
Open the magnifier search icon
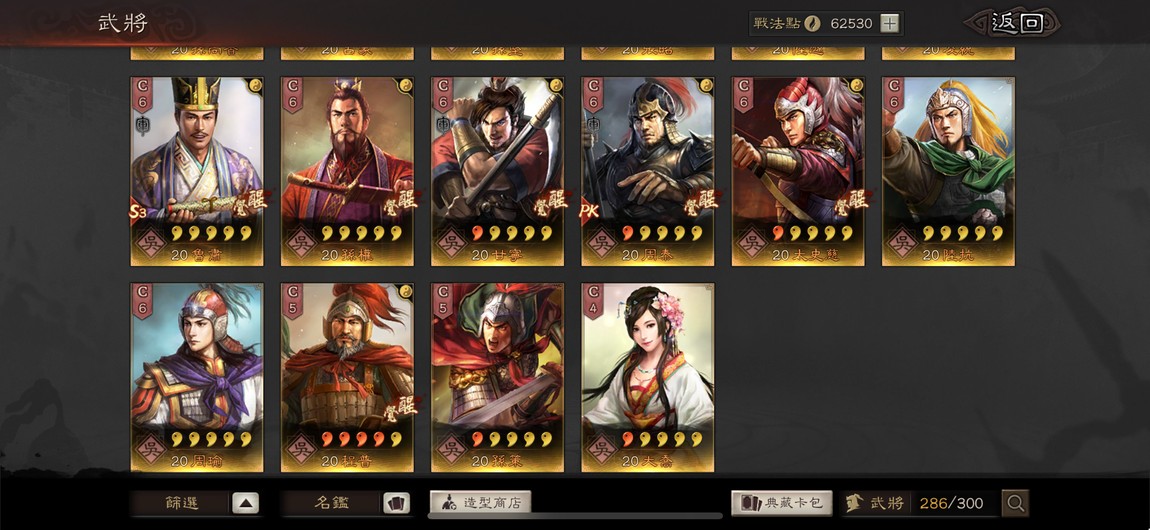(x=1015, y=503)
